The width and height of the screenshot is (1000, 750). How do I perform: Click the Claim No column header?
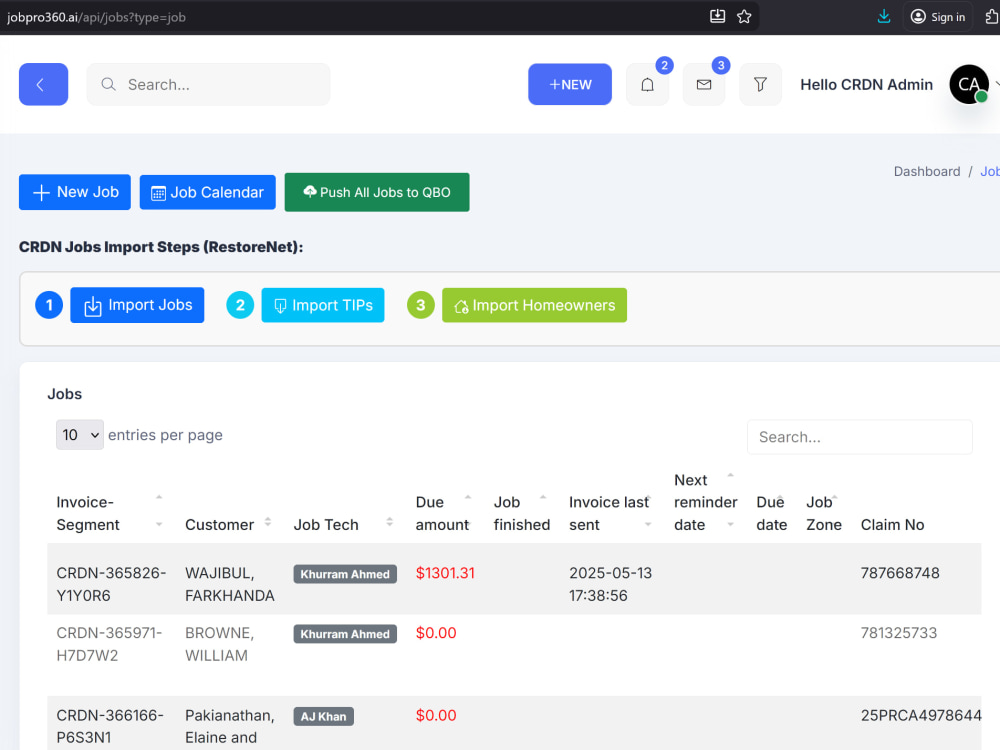[892, 524]
